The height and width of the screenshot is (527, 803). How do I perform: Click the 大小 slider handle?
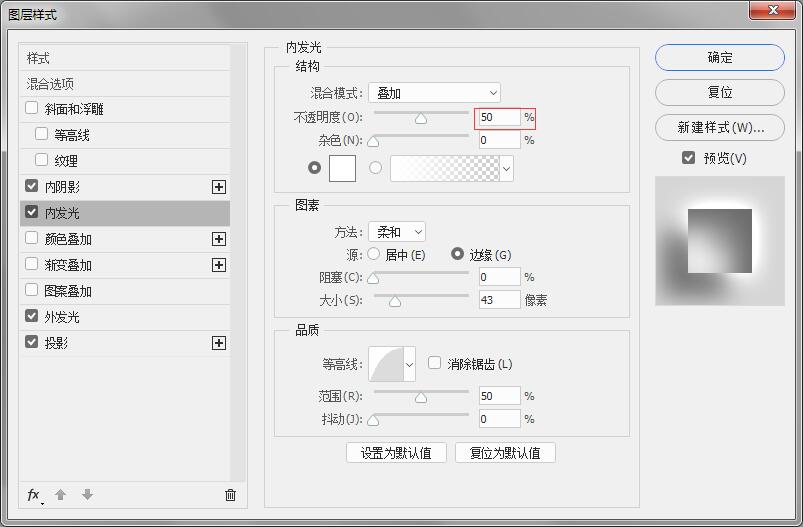click(x=395, y=302)
